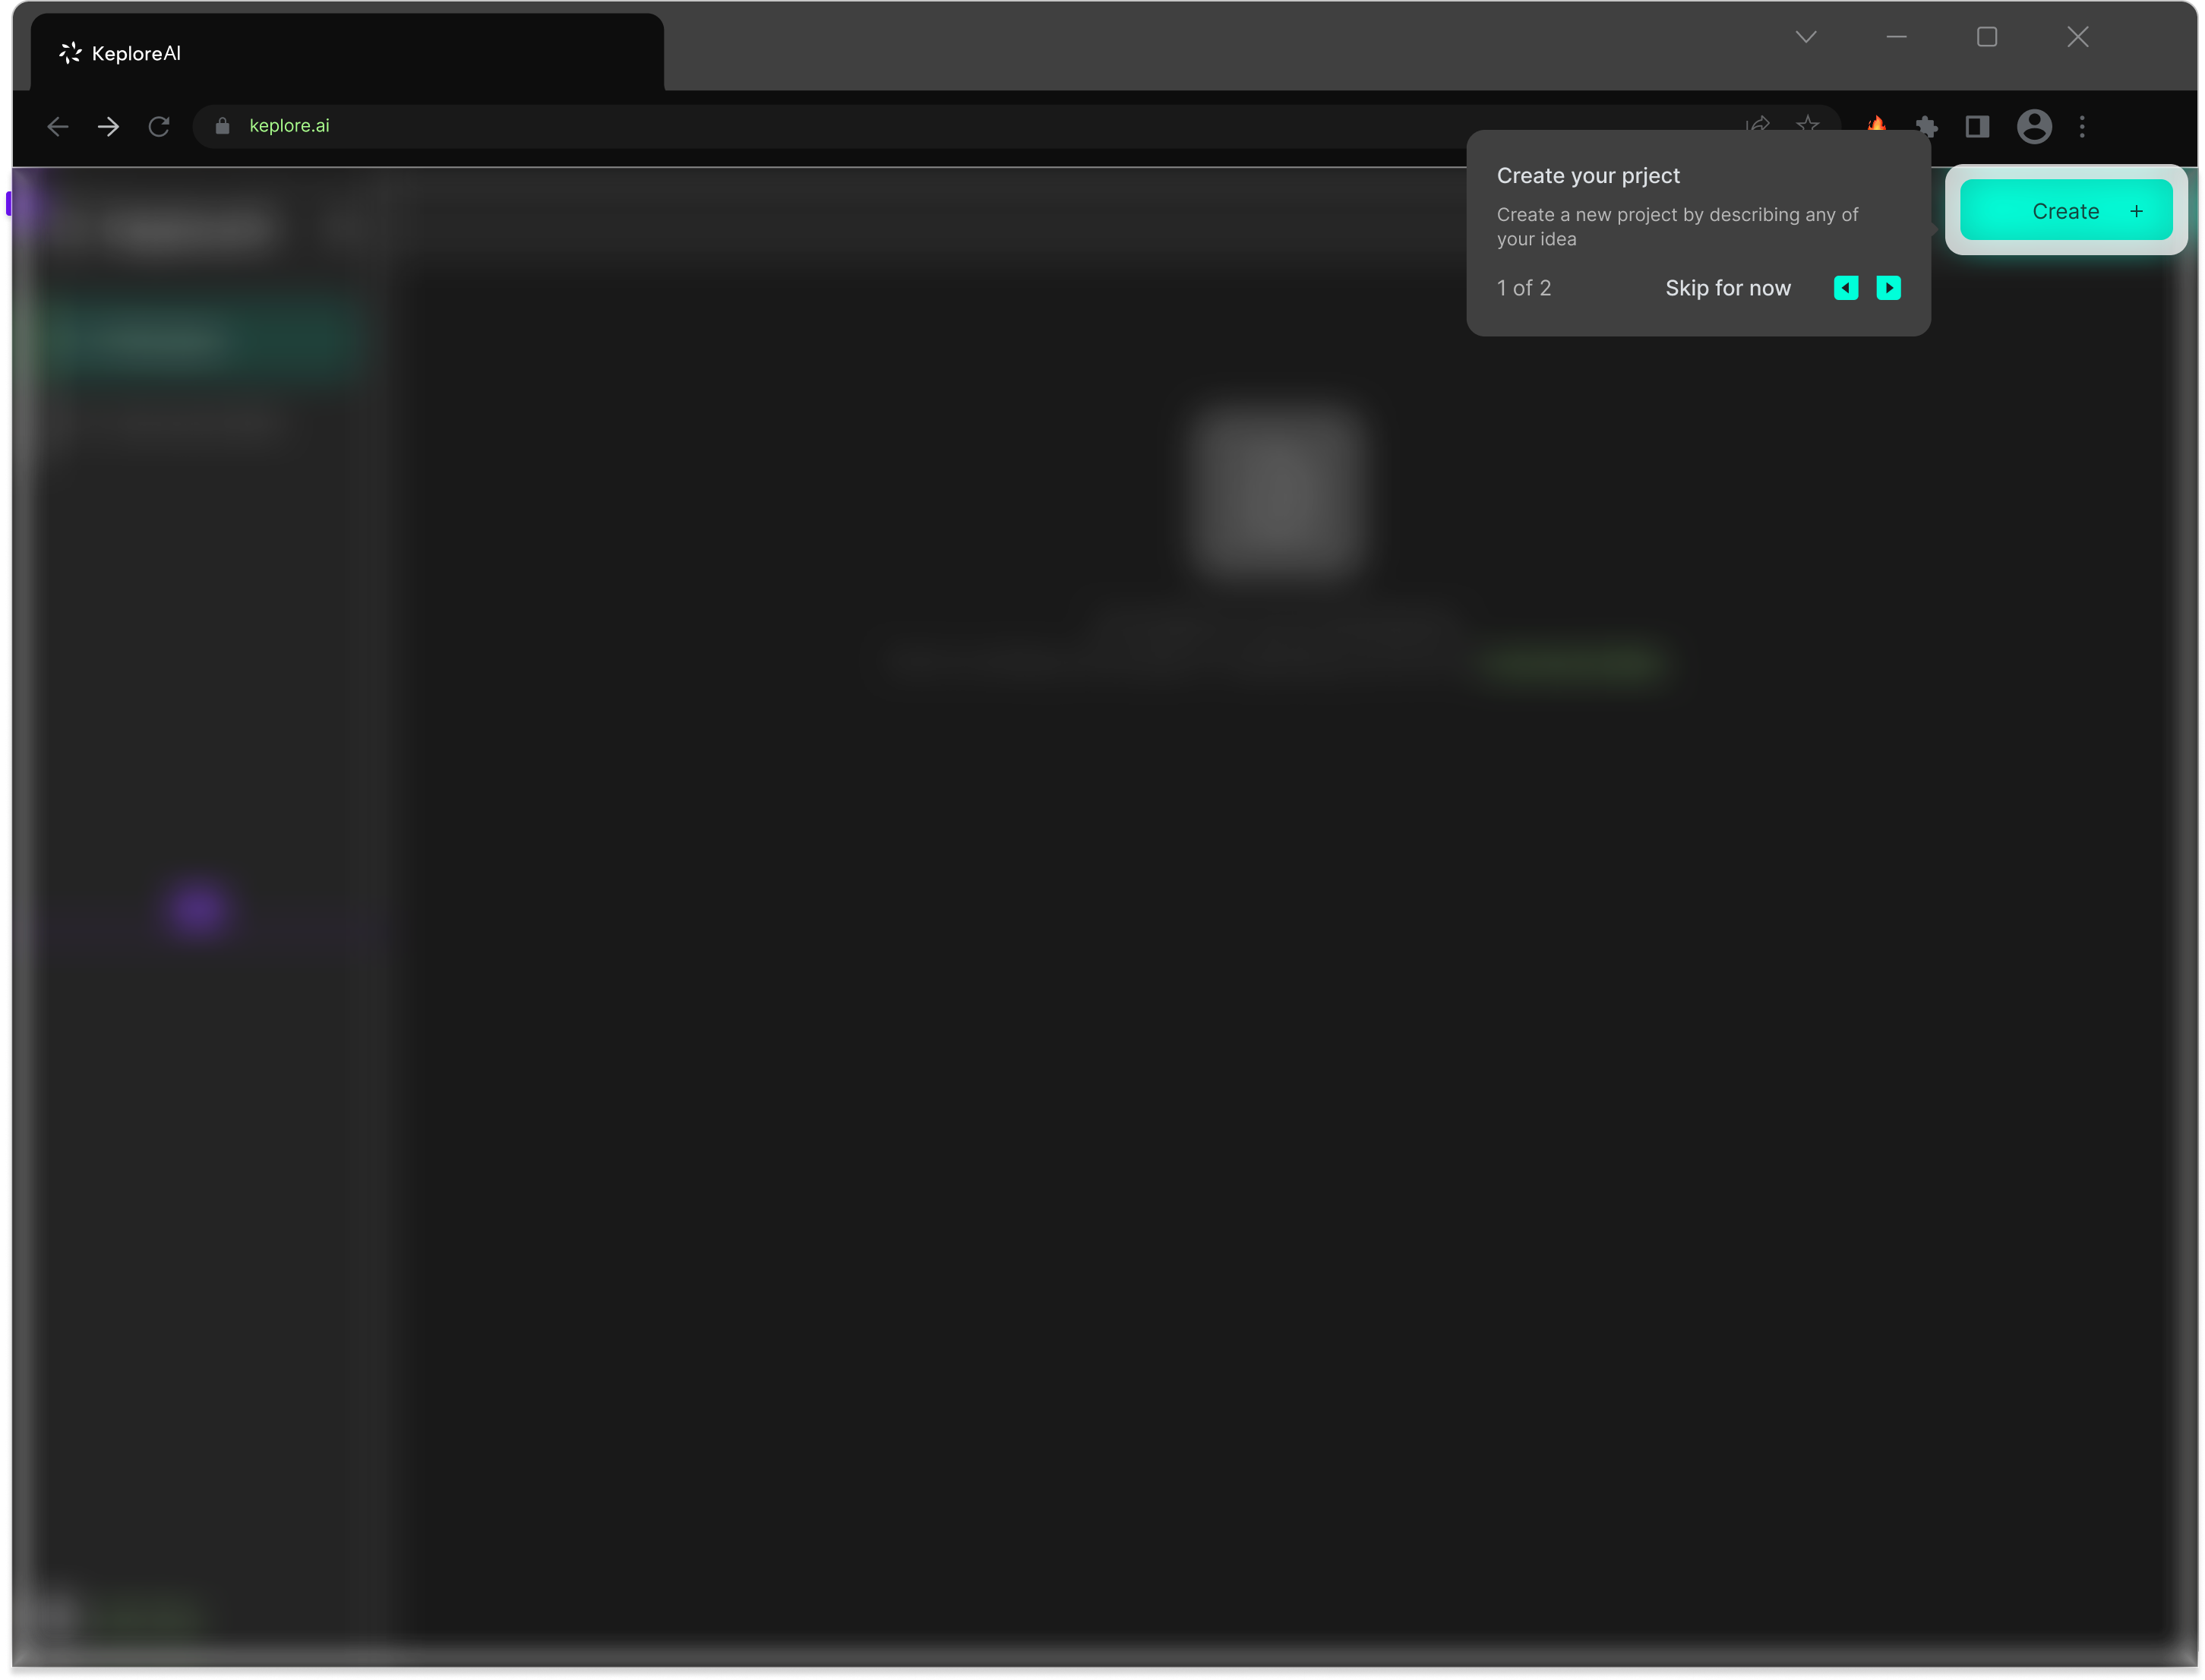
Task: Click the address bar to edit URL
Action: click(x=700, y=126)
